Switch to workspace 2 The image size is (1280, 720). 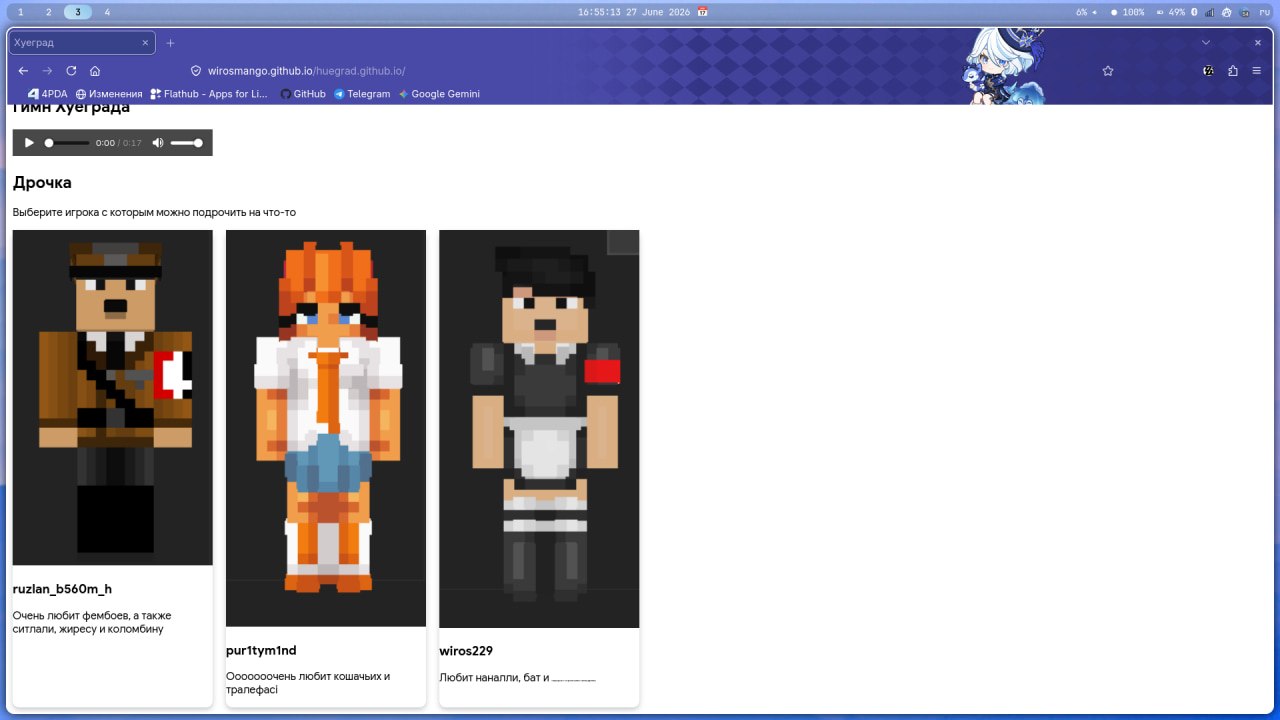click(48, 12)
